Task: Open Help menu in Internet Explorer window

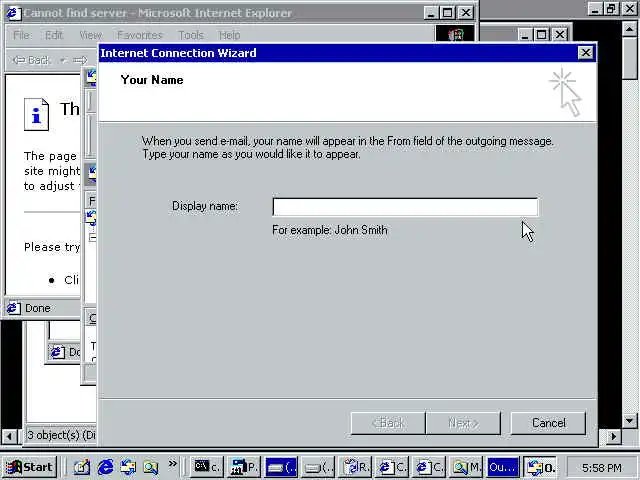Action: coord(229,35)
